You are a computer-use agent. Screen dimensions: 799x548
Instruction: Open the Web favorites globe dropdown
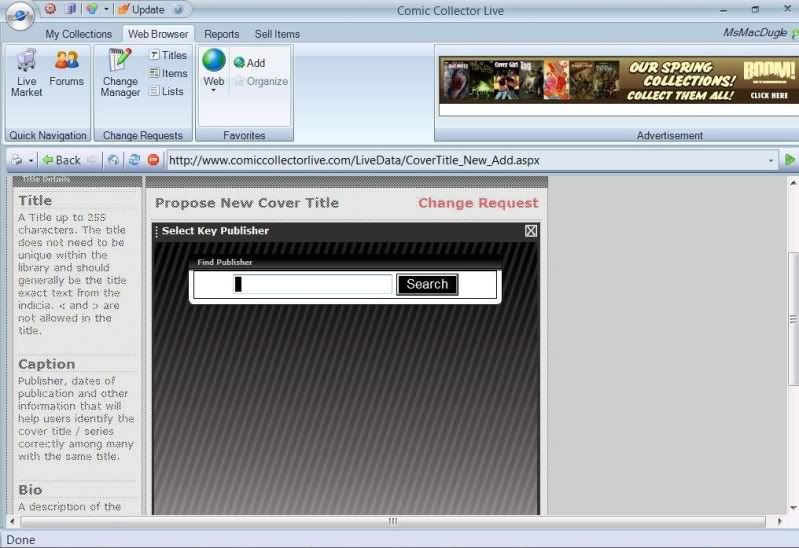pos(214,71)
